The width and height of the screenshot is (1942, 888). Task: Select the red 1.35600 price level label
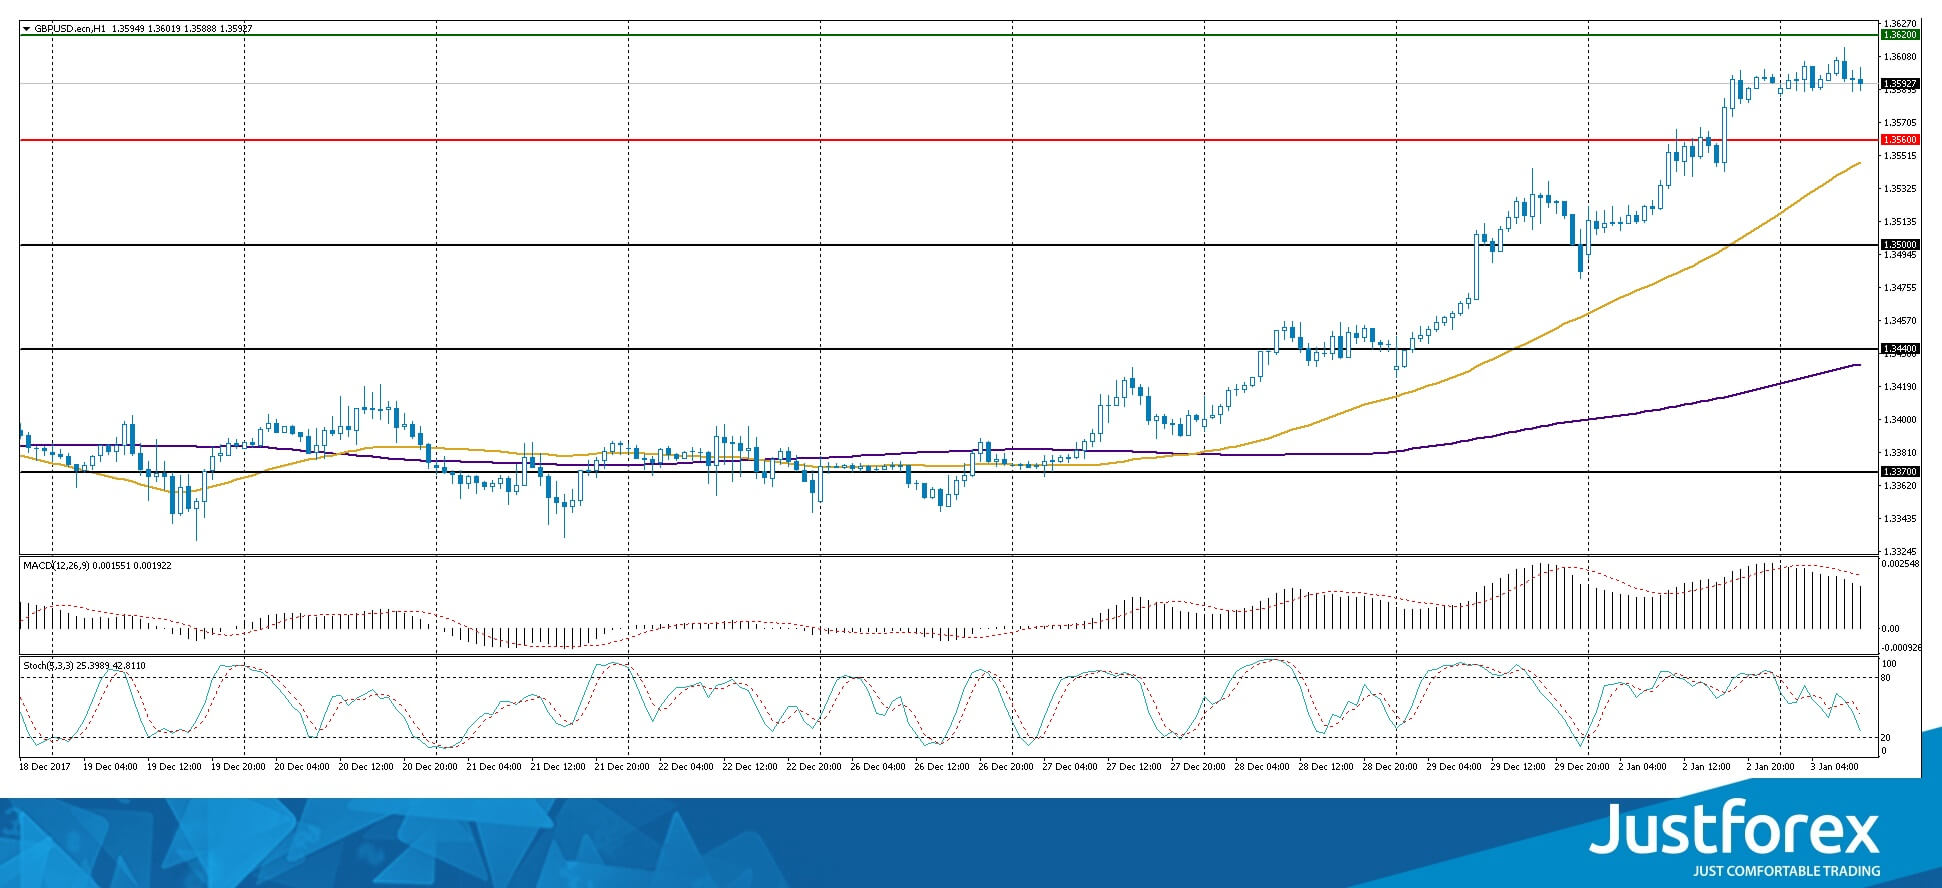click(1900, 140)
